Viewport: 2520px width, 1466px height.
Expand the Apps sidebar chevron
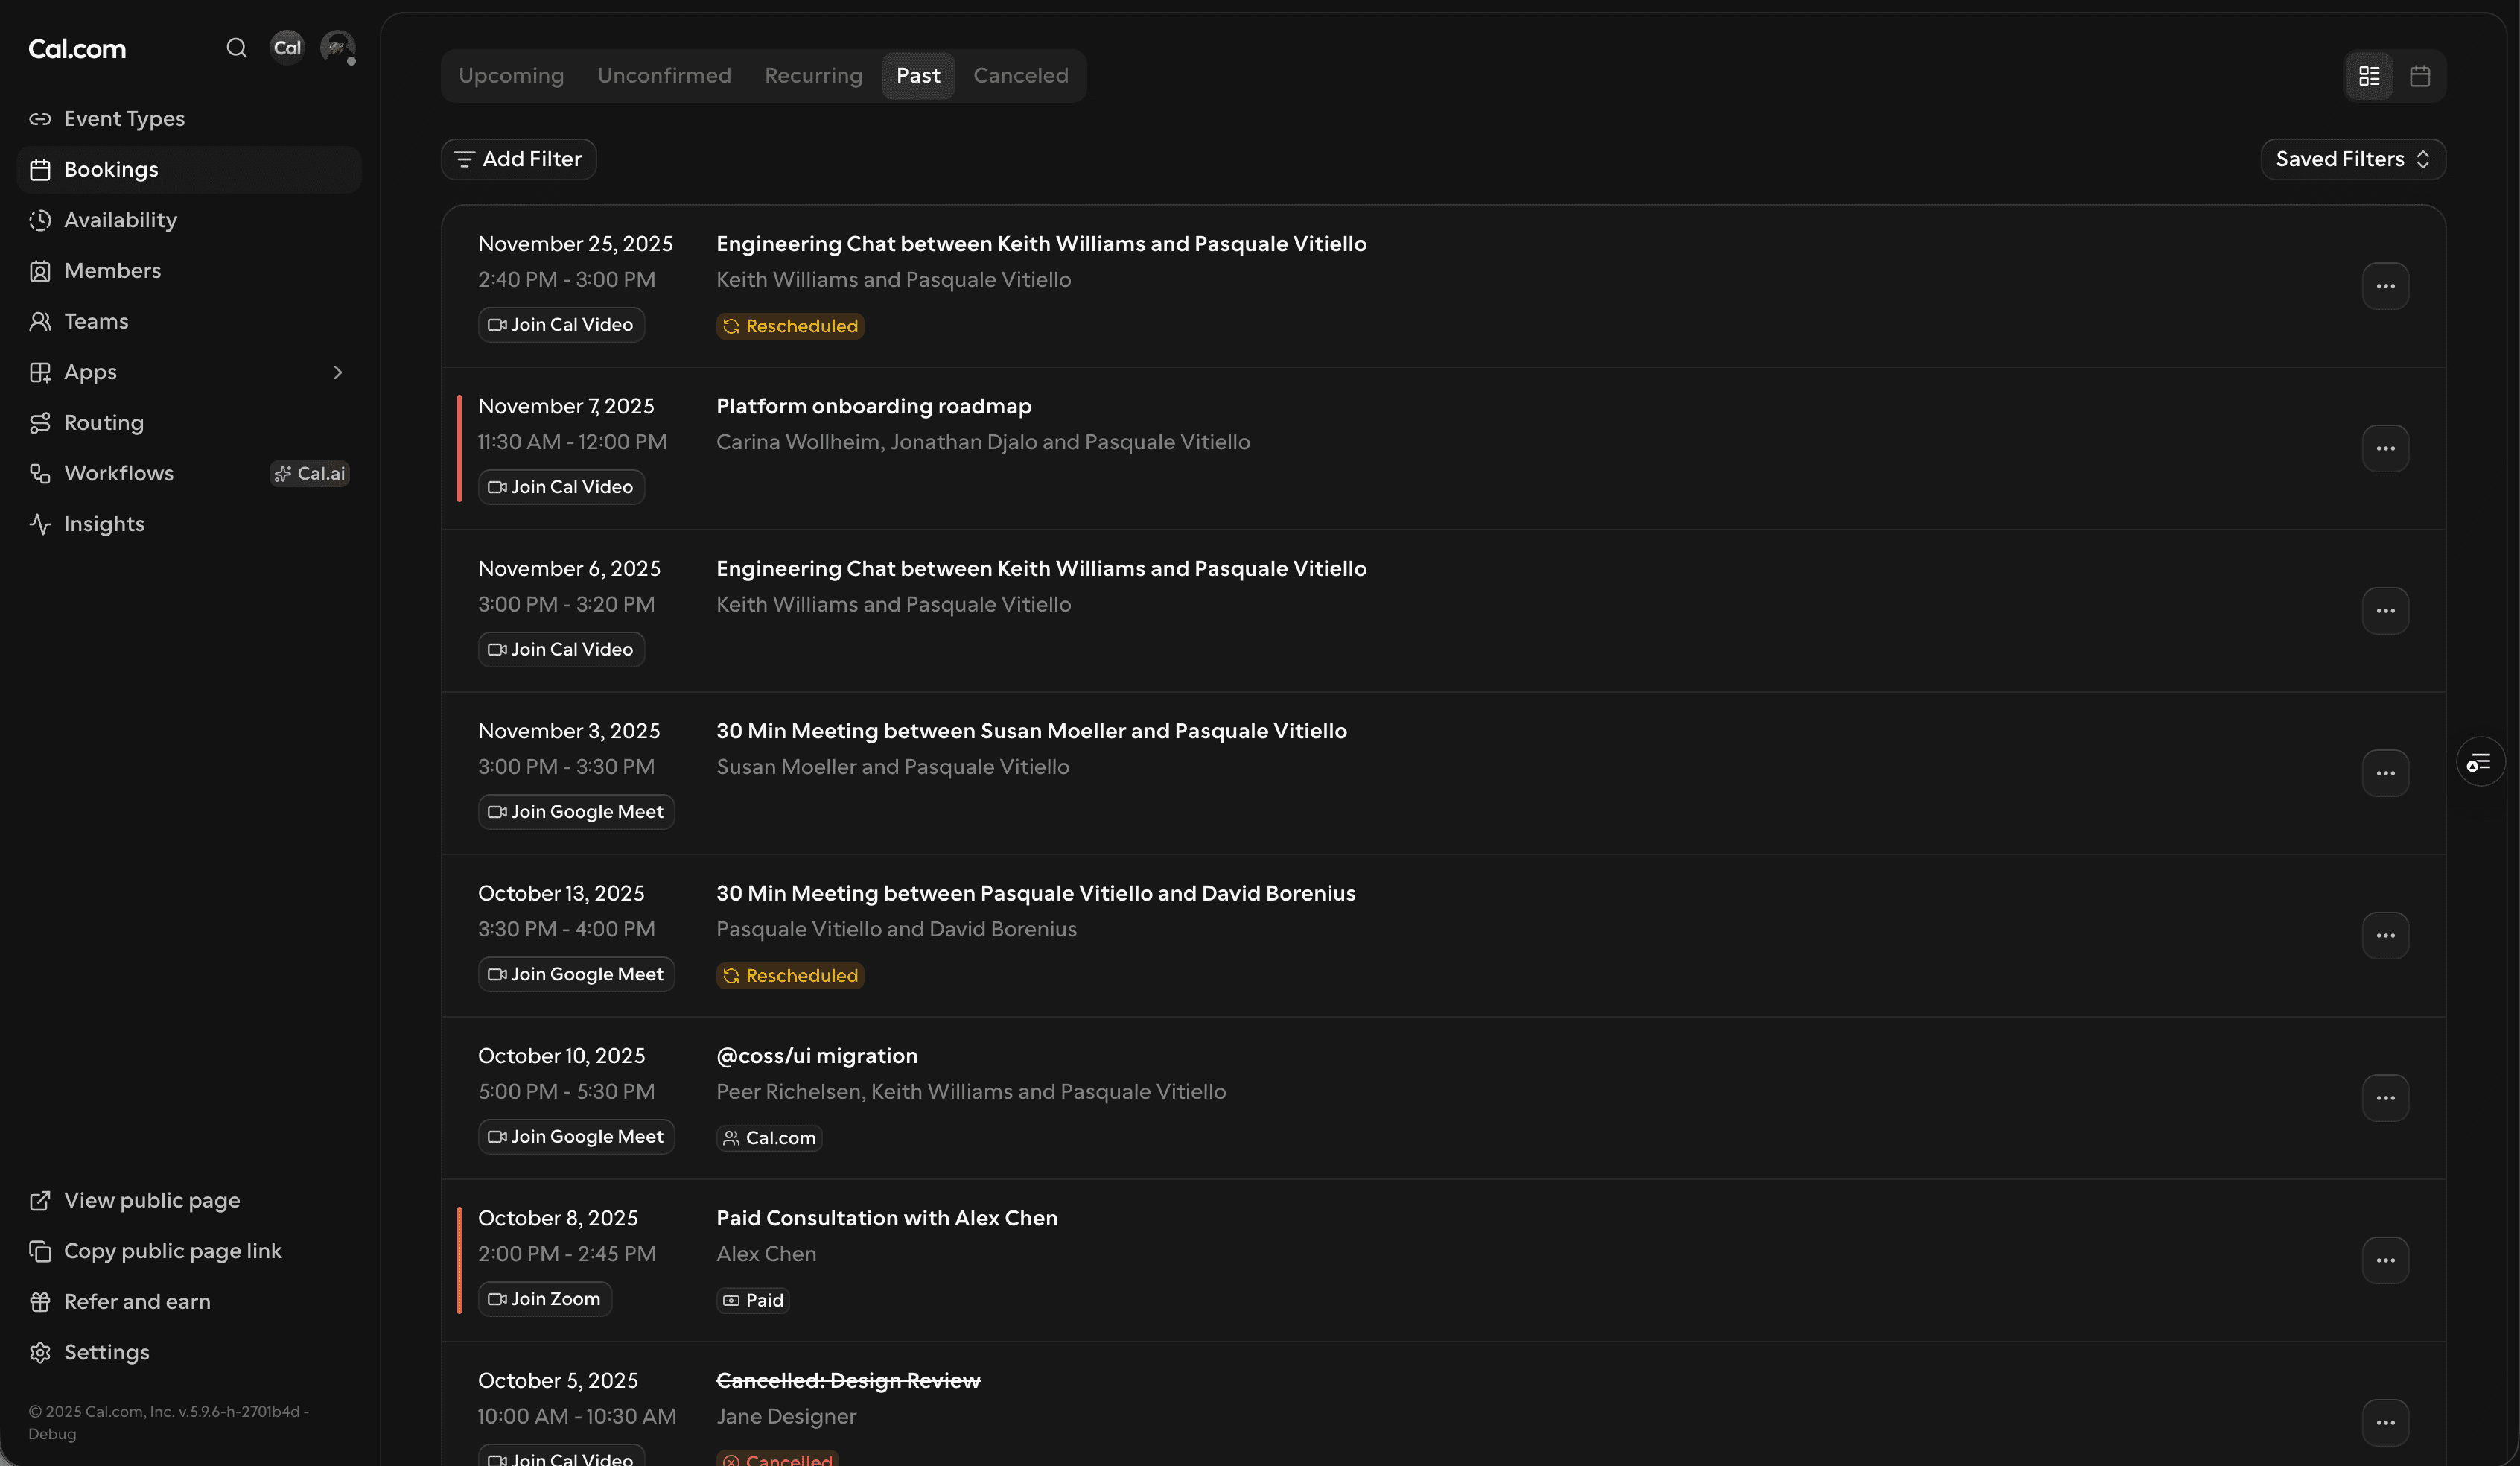338,373
